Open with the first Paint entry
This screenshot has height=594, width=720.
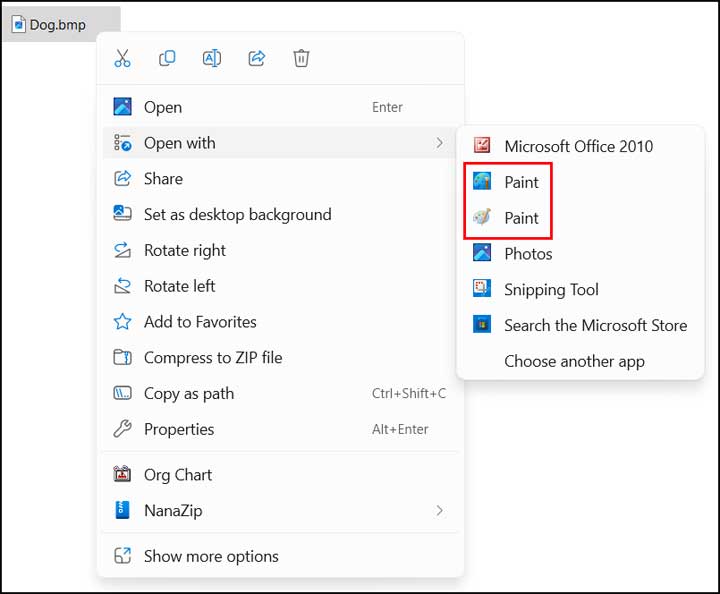pos(580,182)
